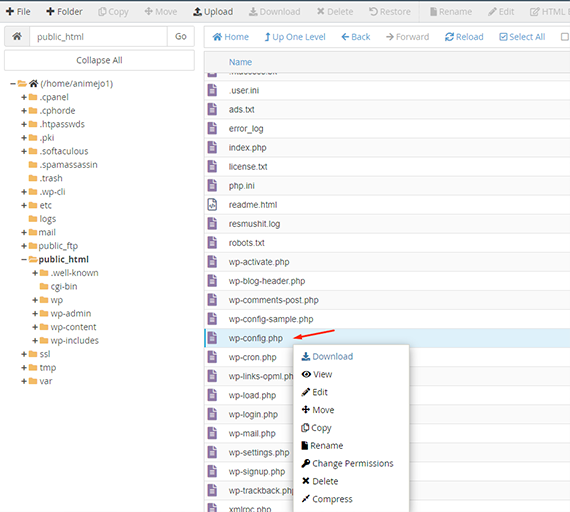Image resolution: width=570 pixels, height=512 pixels.
Task: Create a new file with + File
Action: click(18, 12)
